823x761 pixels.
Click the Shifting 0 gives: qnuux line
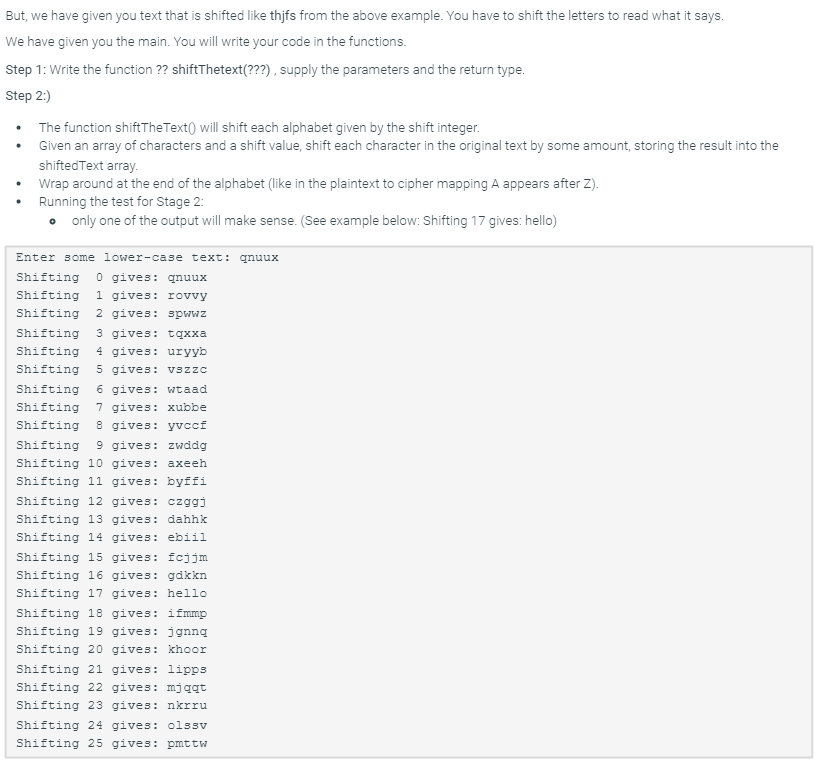click(111, 277)
